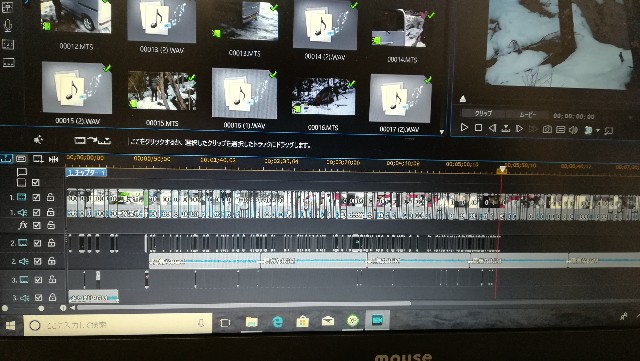Switch to storyboard view icon

pos(21,158)
